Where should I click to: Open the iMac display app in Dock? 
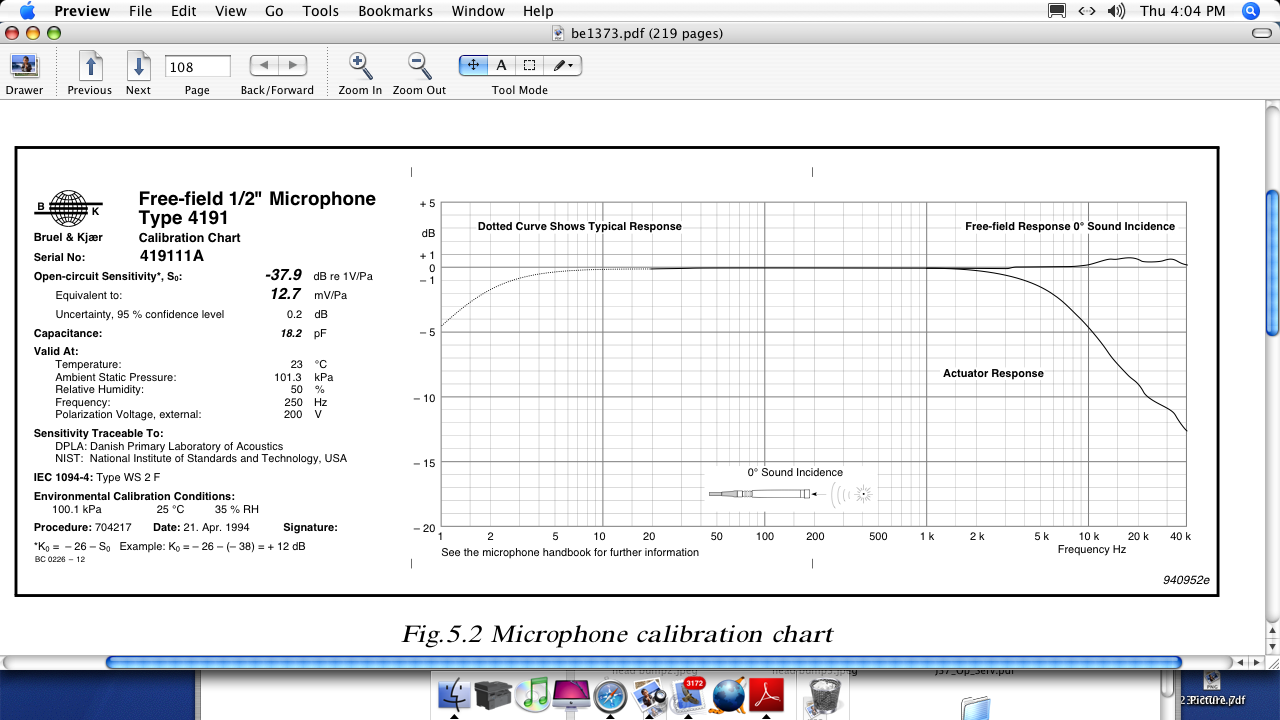[571, 694]
